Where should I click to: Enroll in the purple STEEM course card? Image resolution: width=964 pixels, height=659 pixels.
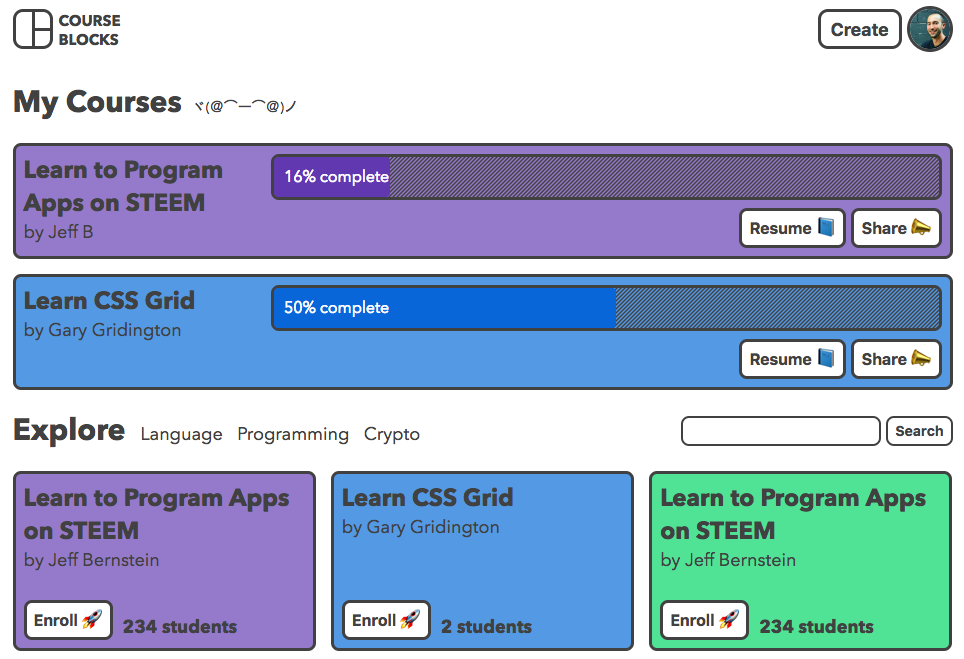68,620
